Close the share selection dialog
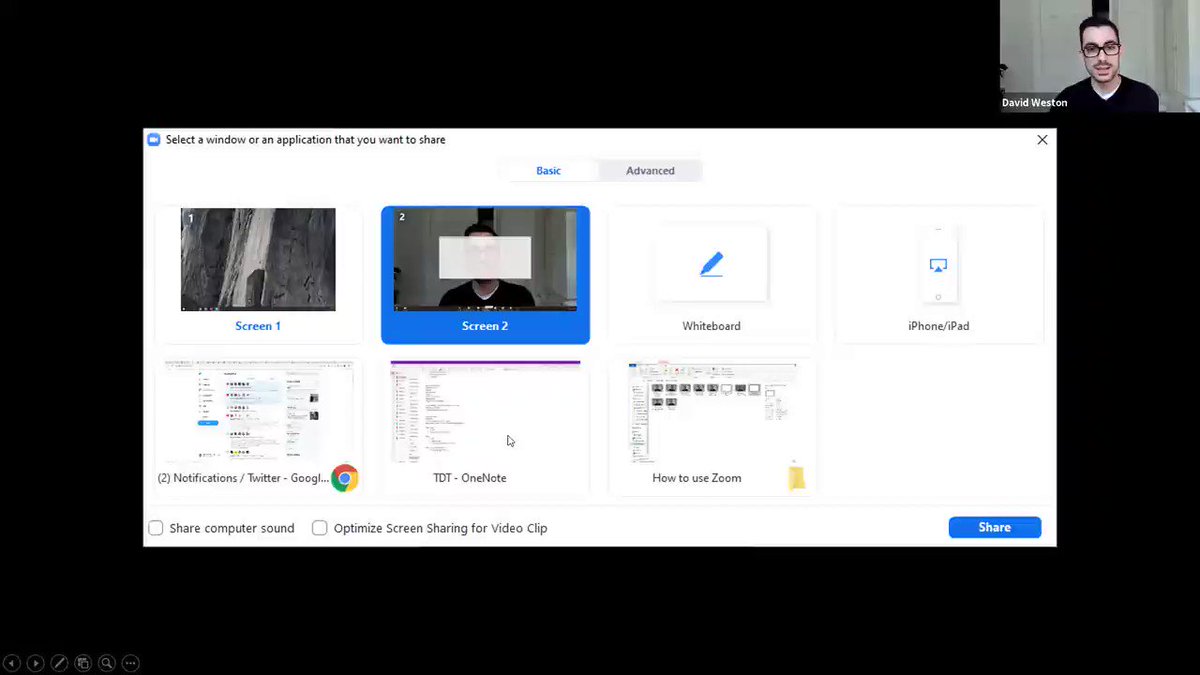The width and height of the screenshot is (1200, 675). click(1042, 140)
